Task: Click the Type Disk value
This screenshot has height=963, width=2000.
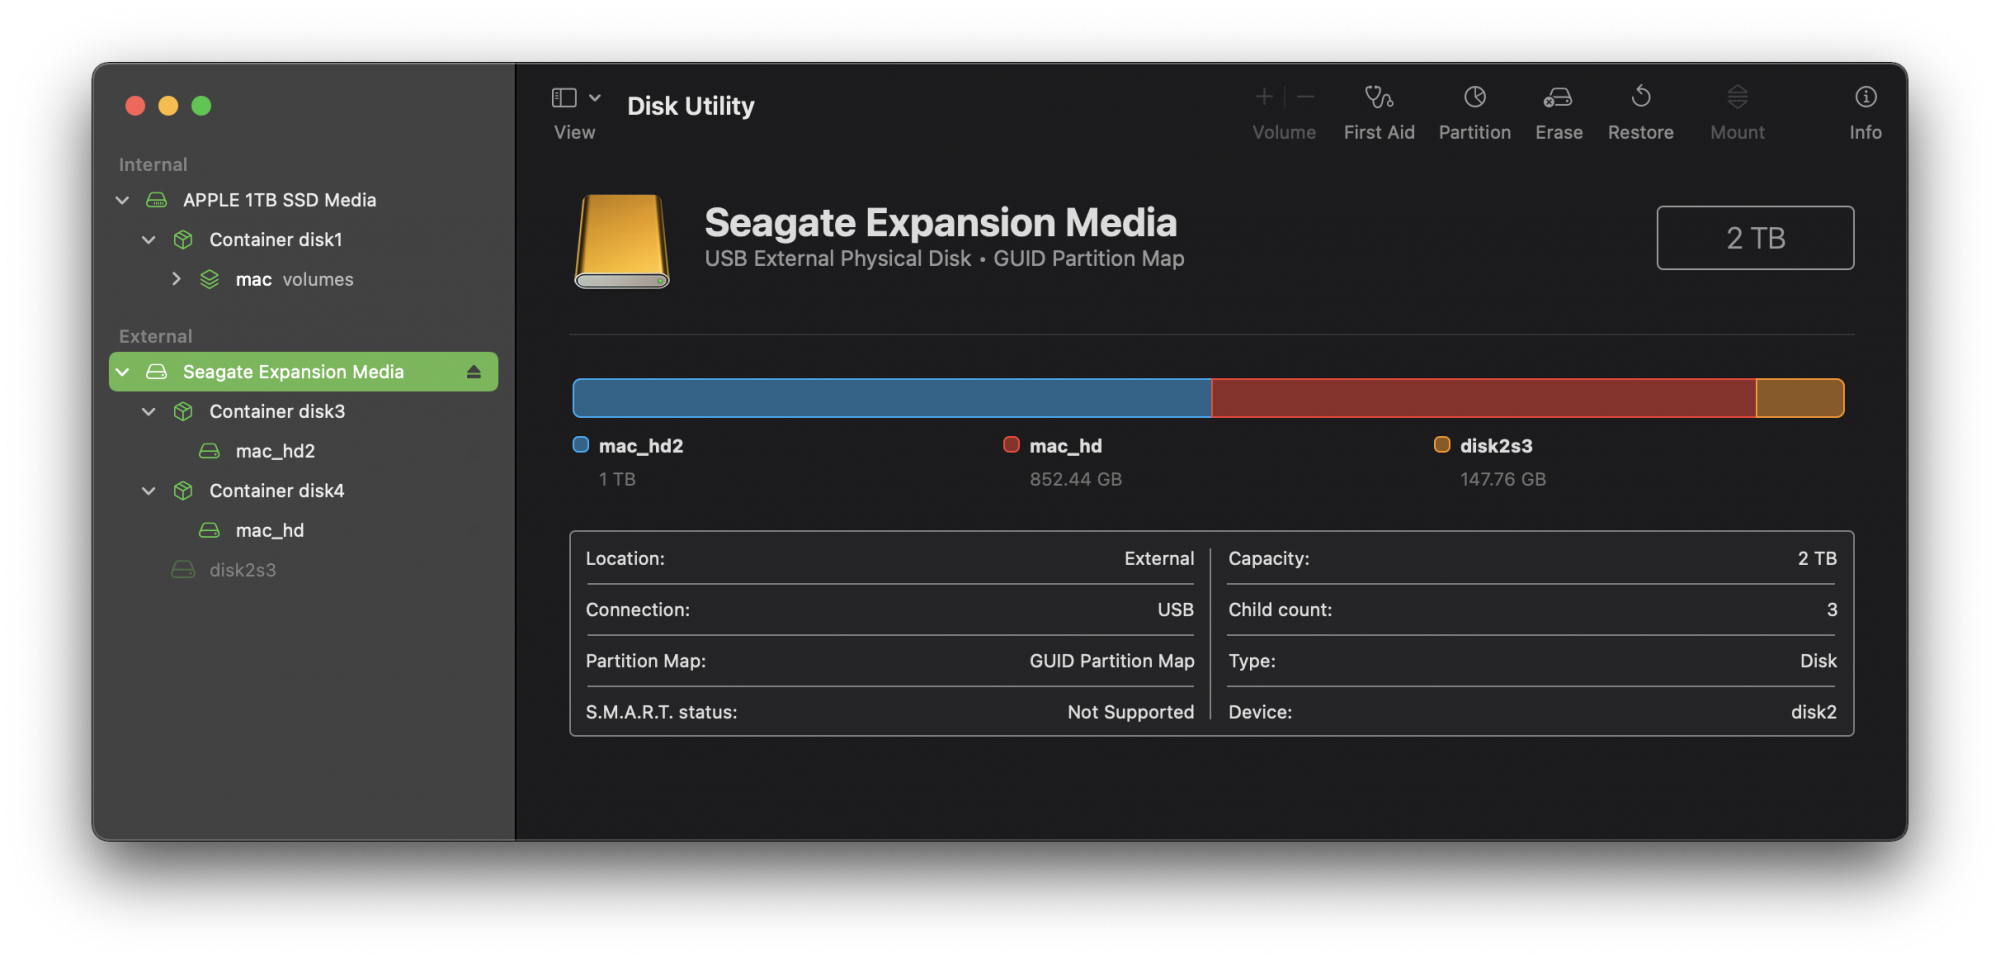Action: (x=1819, y=661)
